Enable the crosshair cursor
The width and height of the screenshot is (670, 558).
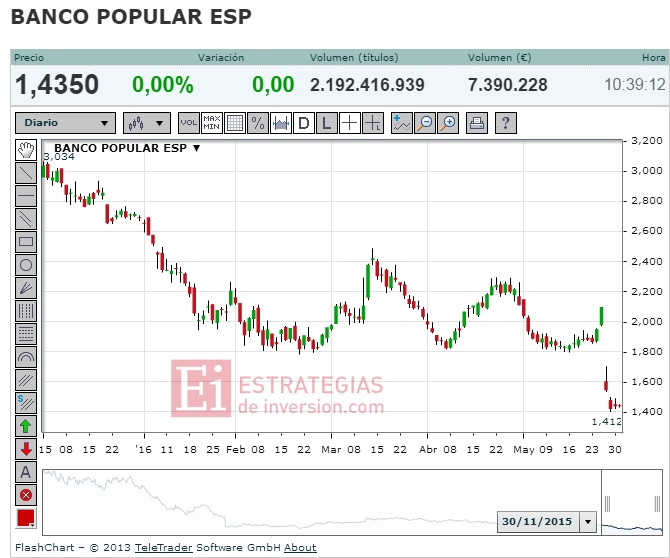[x=350, y=123]
